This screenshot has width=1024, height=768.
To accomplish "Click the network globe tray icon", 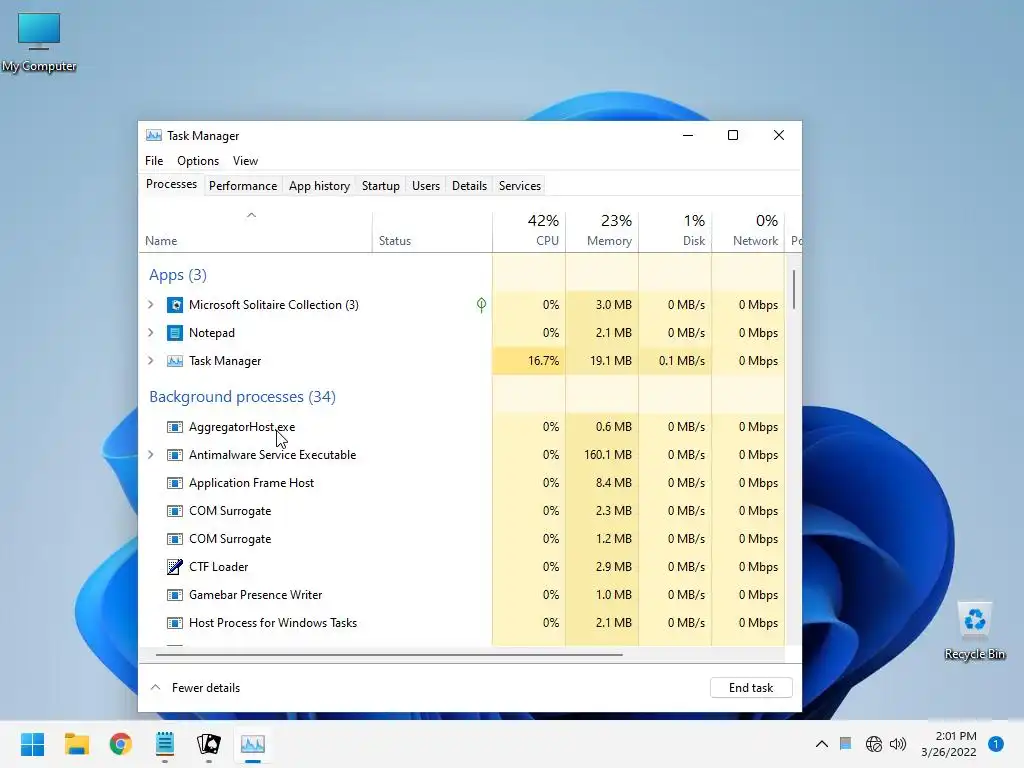I will point(874,744).
